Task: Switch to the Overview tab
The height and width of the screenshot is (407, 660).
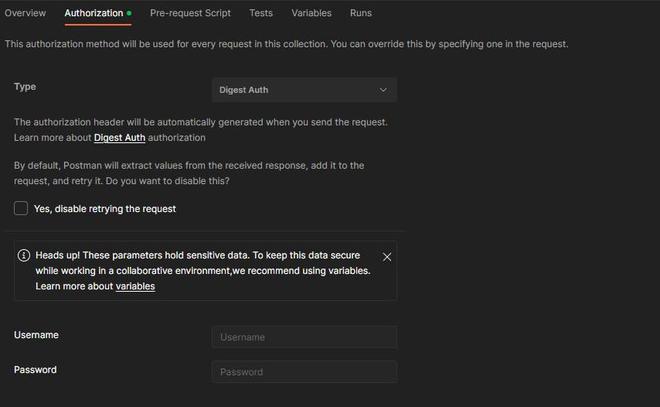Action: [x=25, y=13]
